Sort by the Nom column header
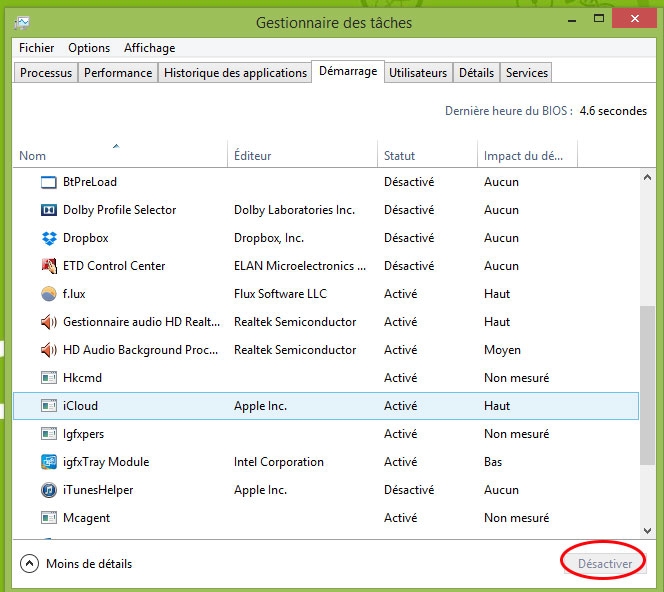664x592 pixels. point(120,155)
